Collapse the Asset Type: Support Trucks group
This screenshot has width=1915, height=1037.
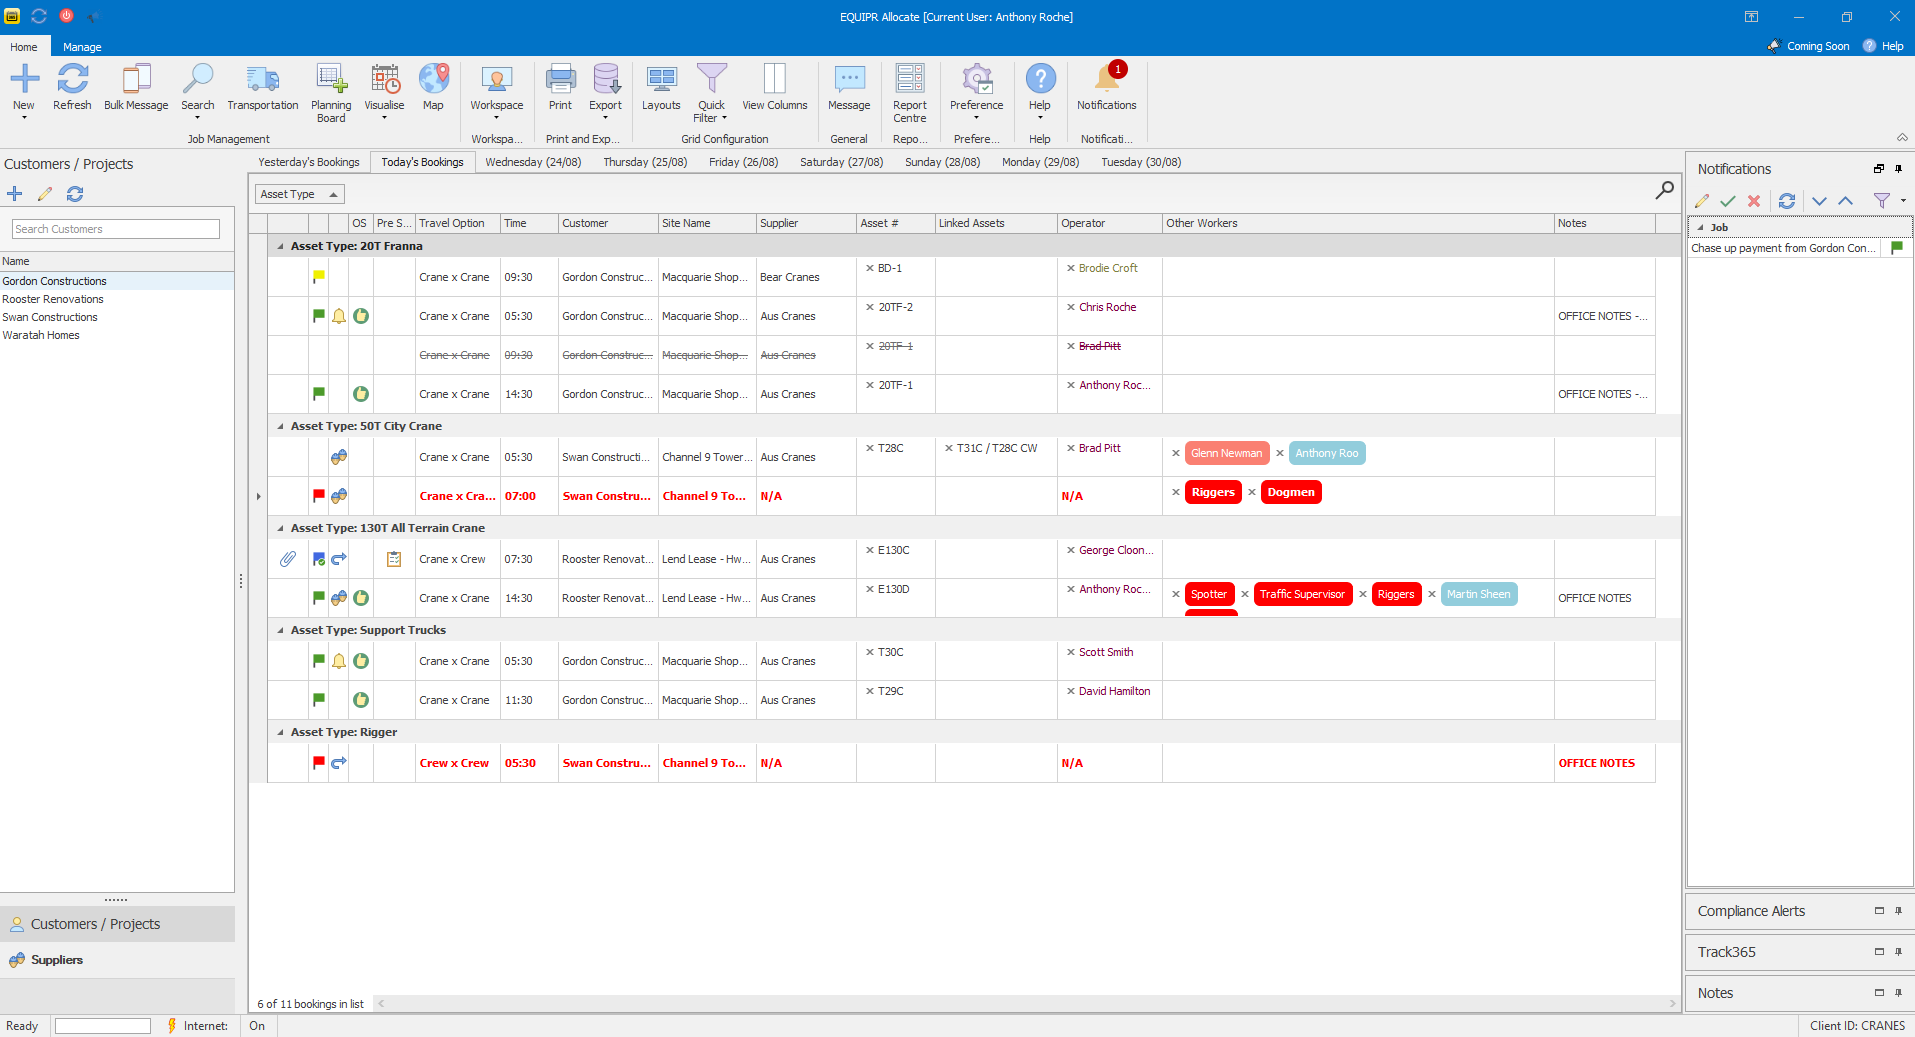coord(280,629)
